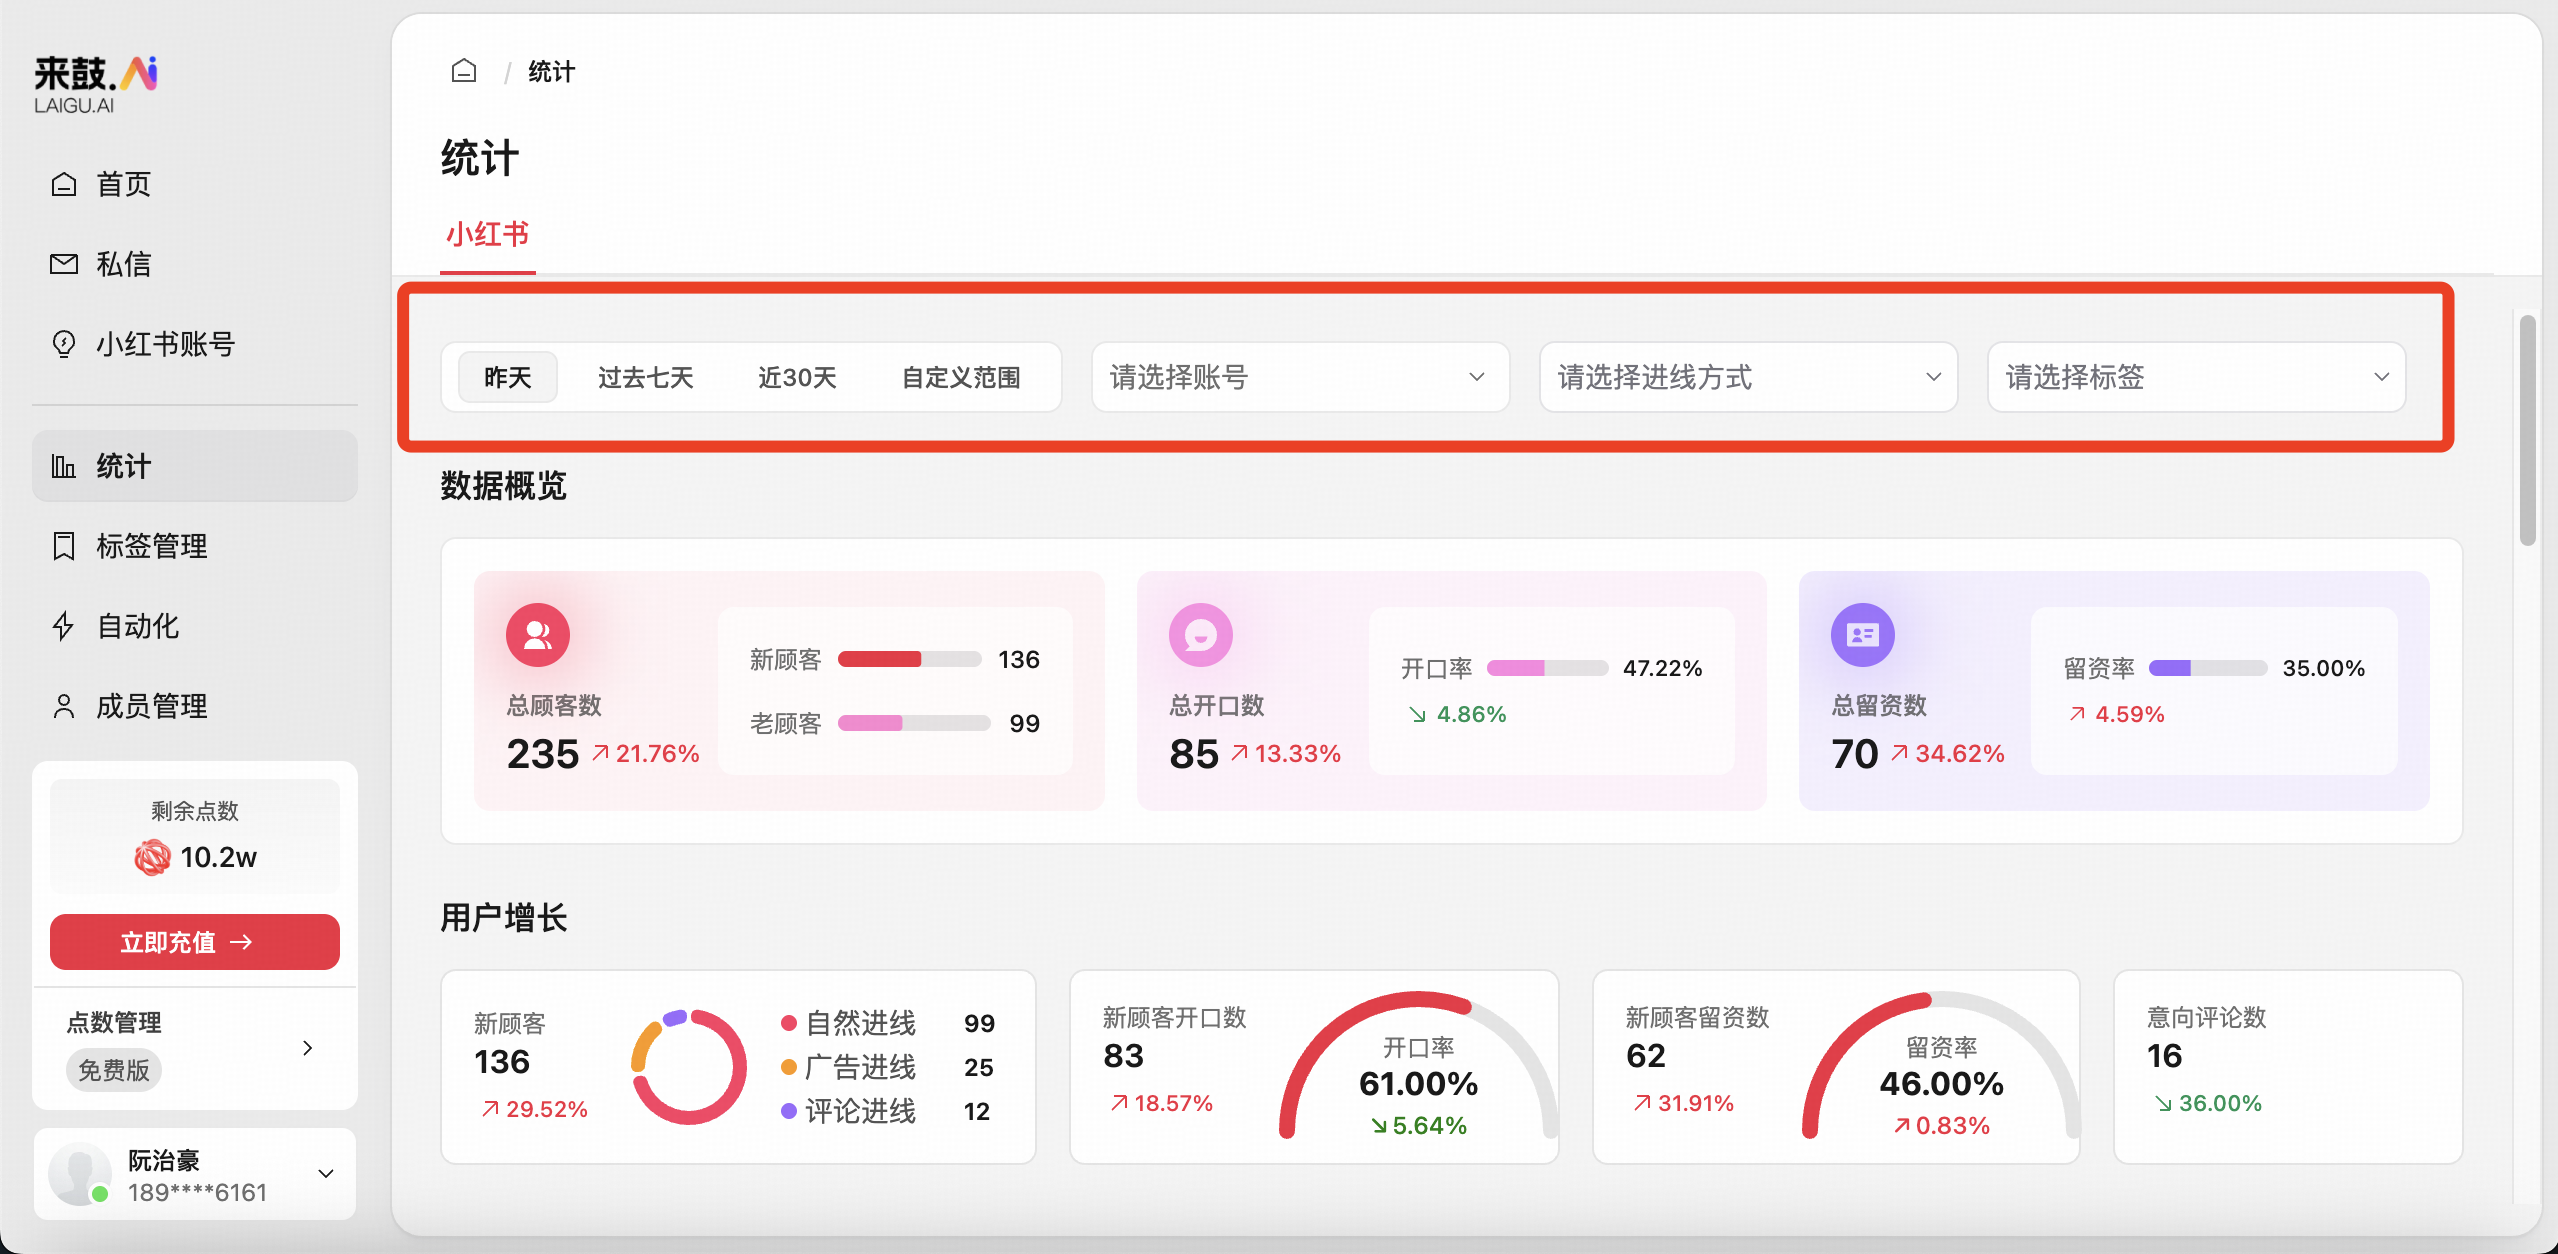Open the 请选择账号 dropdown
The image size is (2558, 1254).
1299,377
